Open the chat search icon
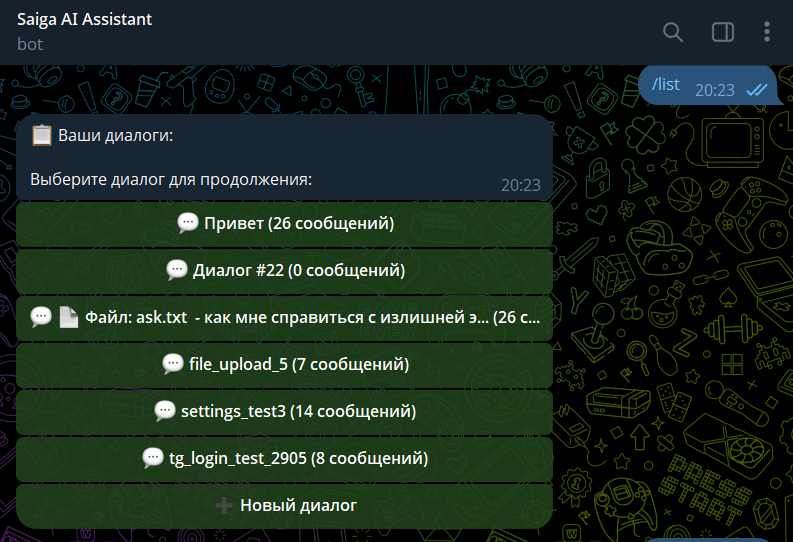 (673, 32)
